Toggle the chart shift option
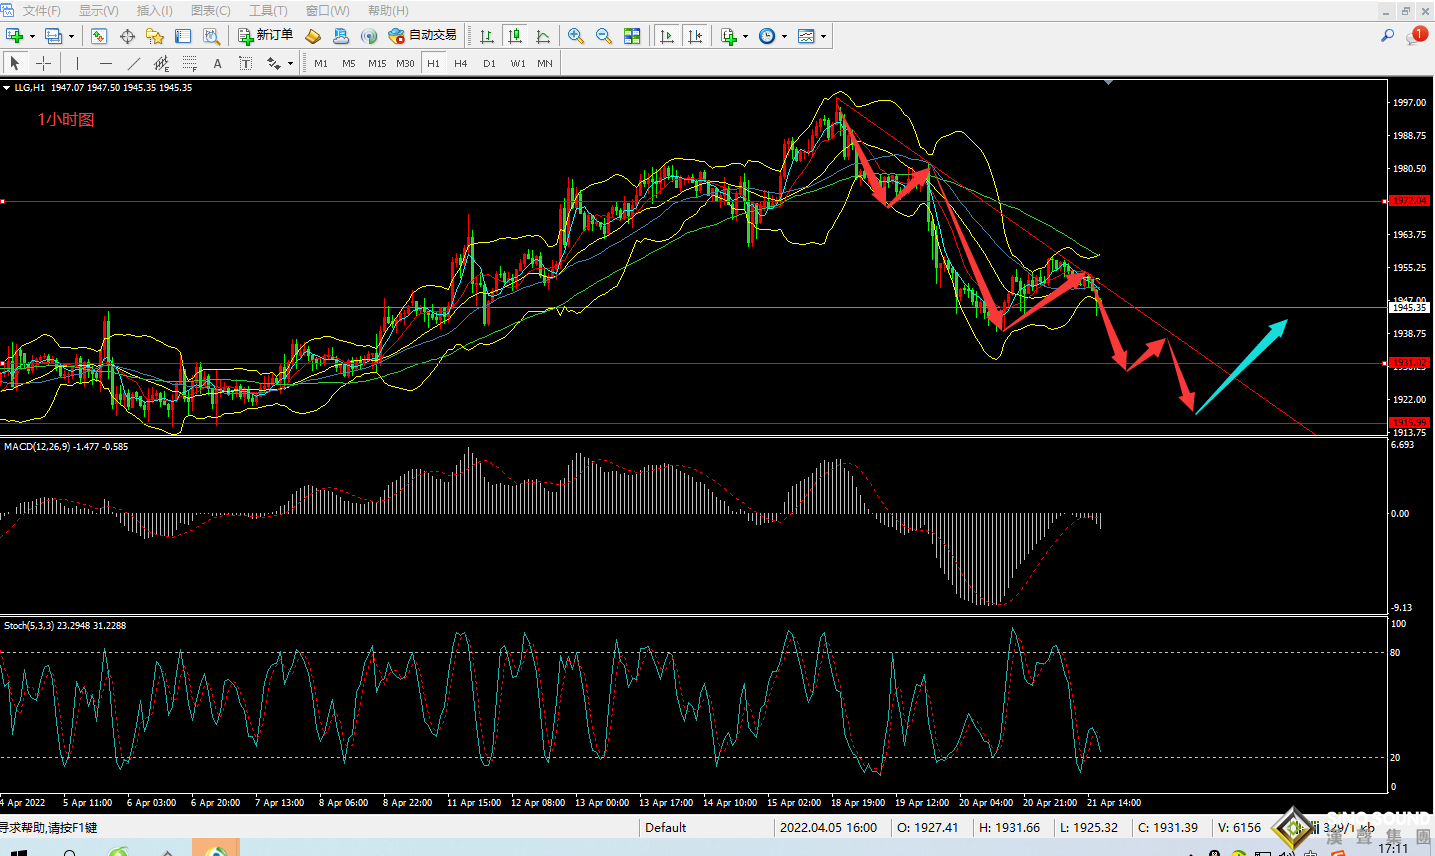This screenshot has height=856, width=1435. coord(695,36)
